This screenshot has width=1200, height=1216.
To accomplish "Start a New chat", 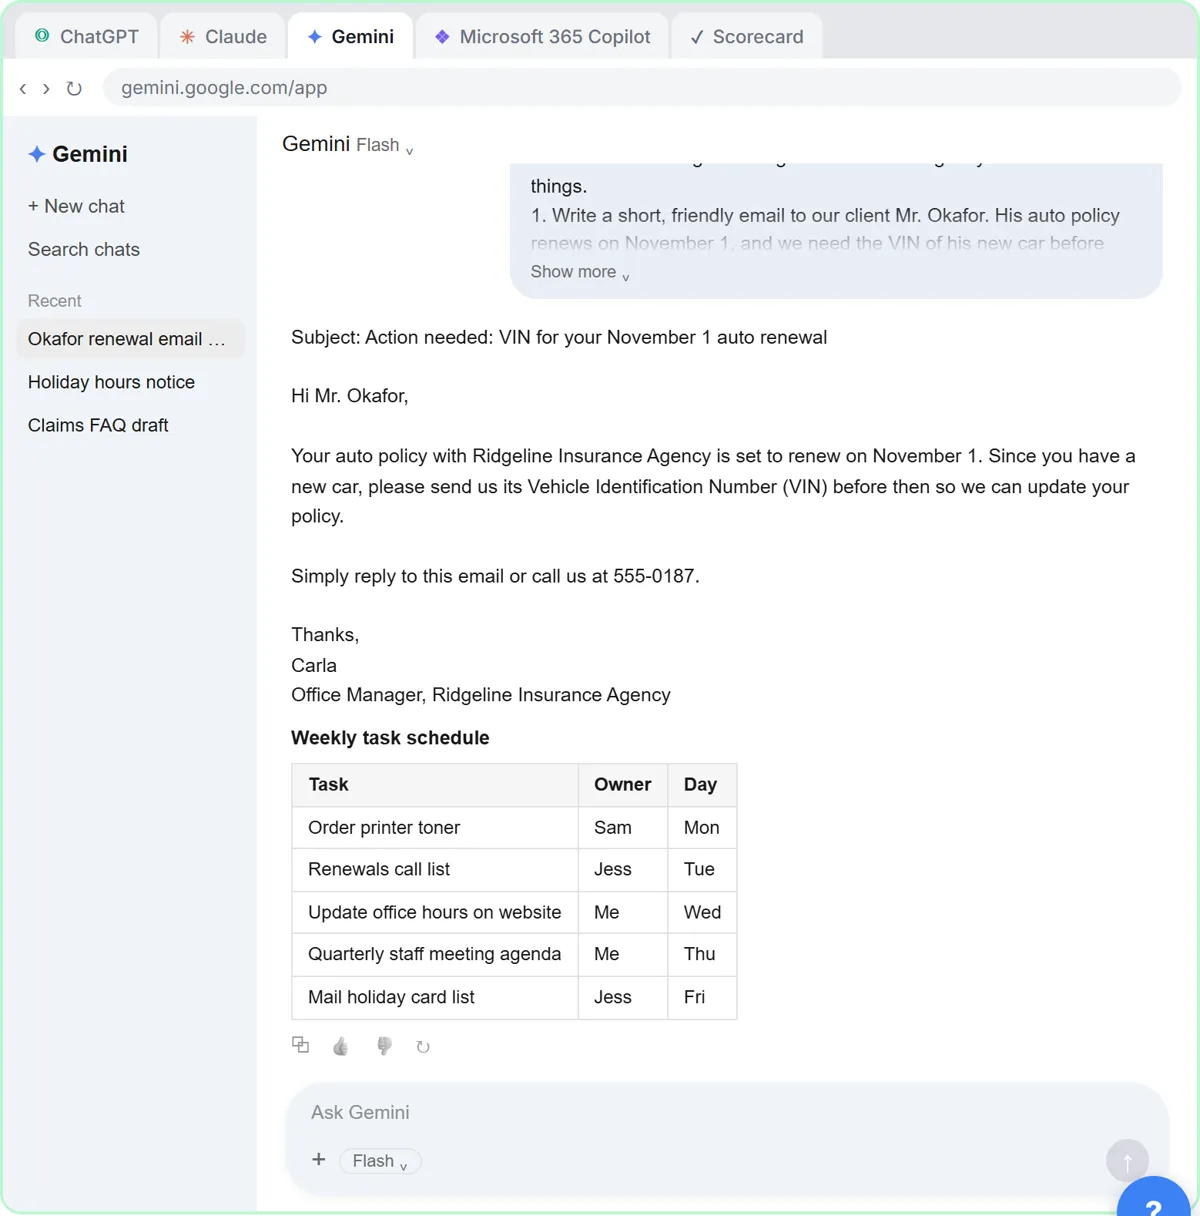I will point(76,206).
